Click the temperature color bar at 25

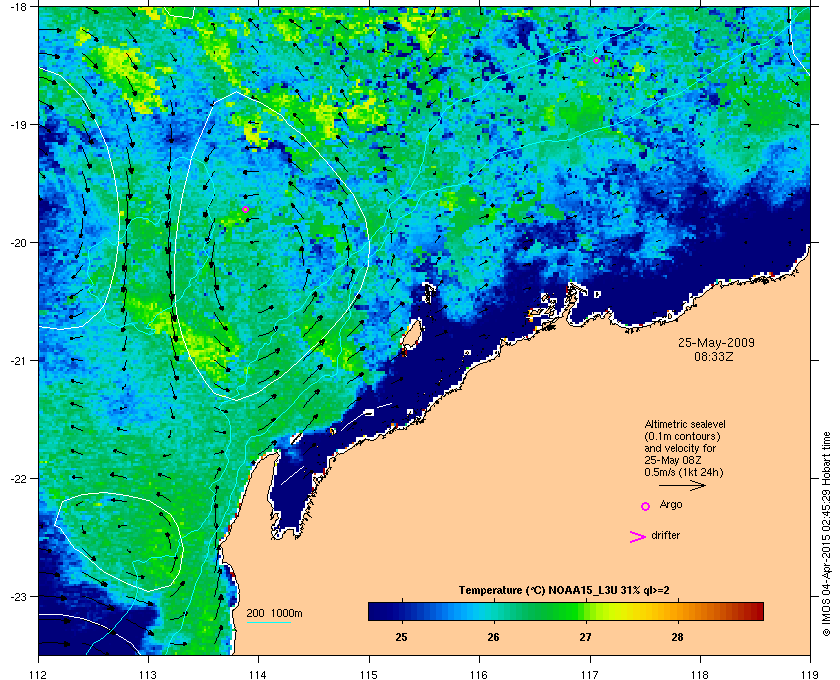tap(401, 611)
